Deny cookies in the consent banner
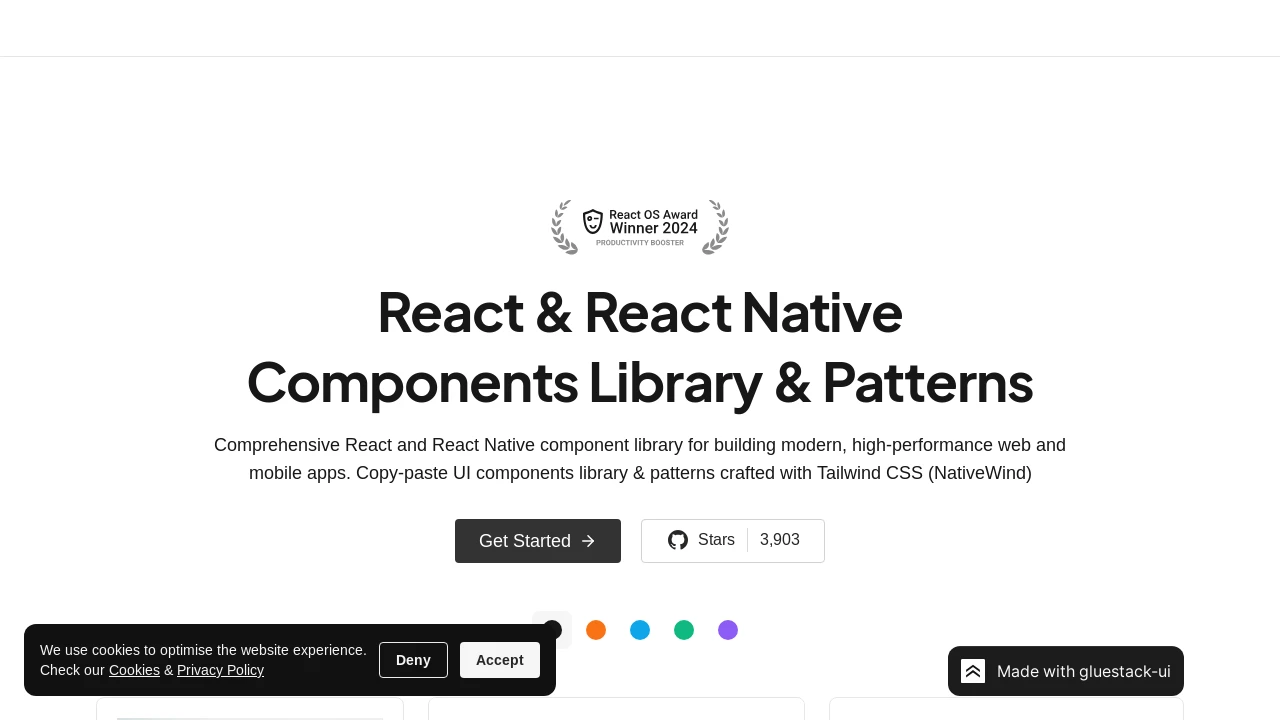This screenshot has height=720, width=1280. [413, 660]
